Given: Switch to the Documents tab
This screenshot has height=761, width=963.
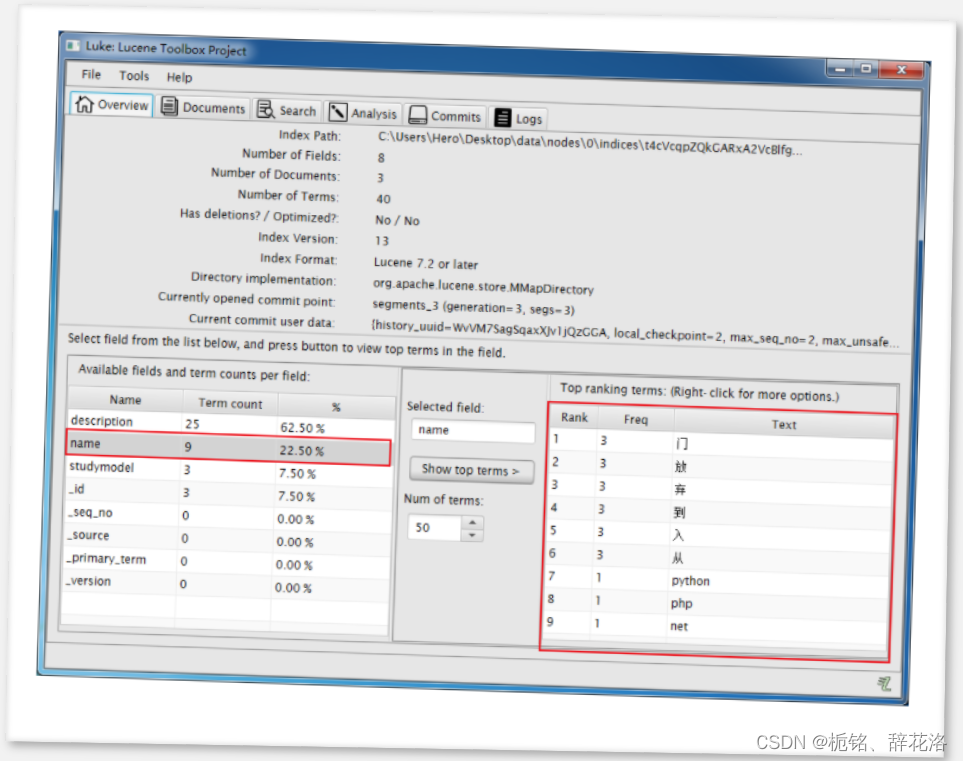Looking at the screenshot, I should click(x=203, y=107).
